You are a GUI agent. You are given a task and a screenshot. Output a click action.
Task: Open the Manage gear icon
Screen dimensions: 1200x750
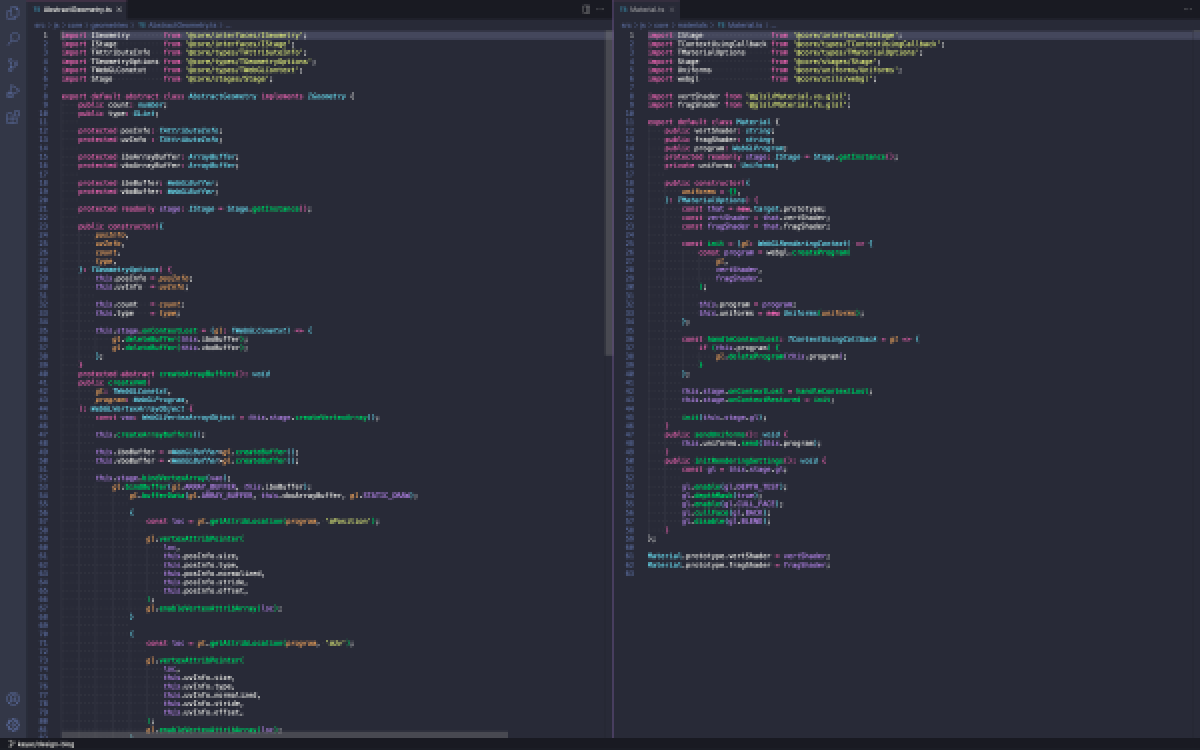(x=13, y=724)
